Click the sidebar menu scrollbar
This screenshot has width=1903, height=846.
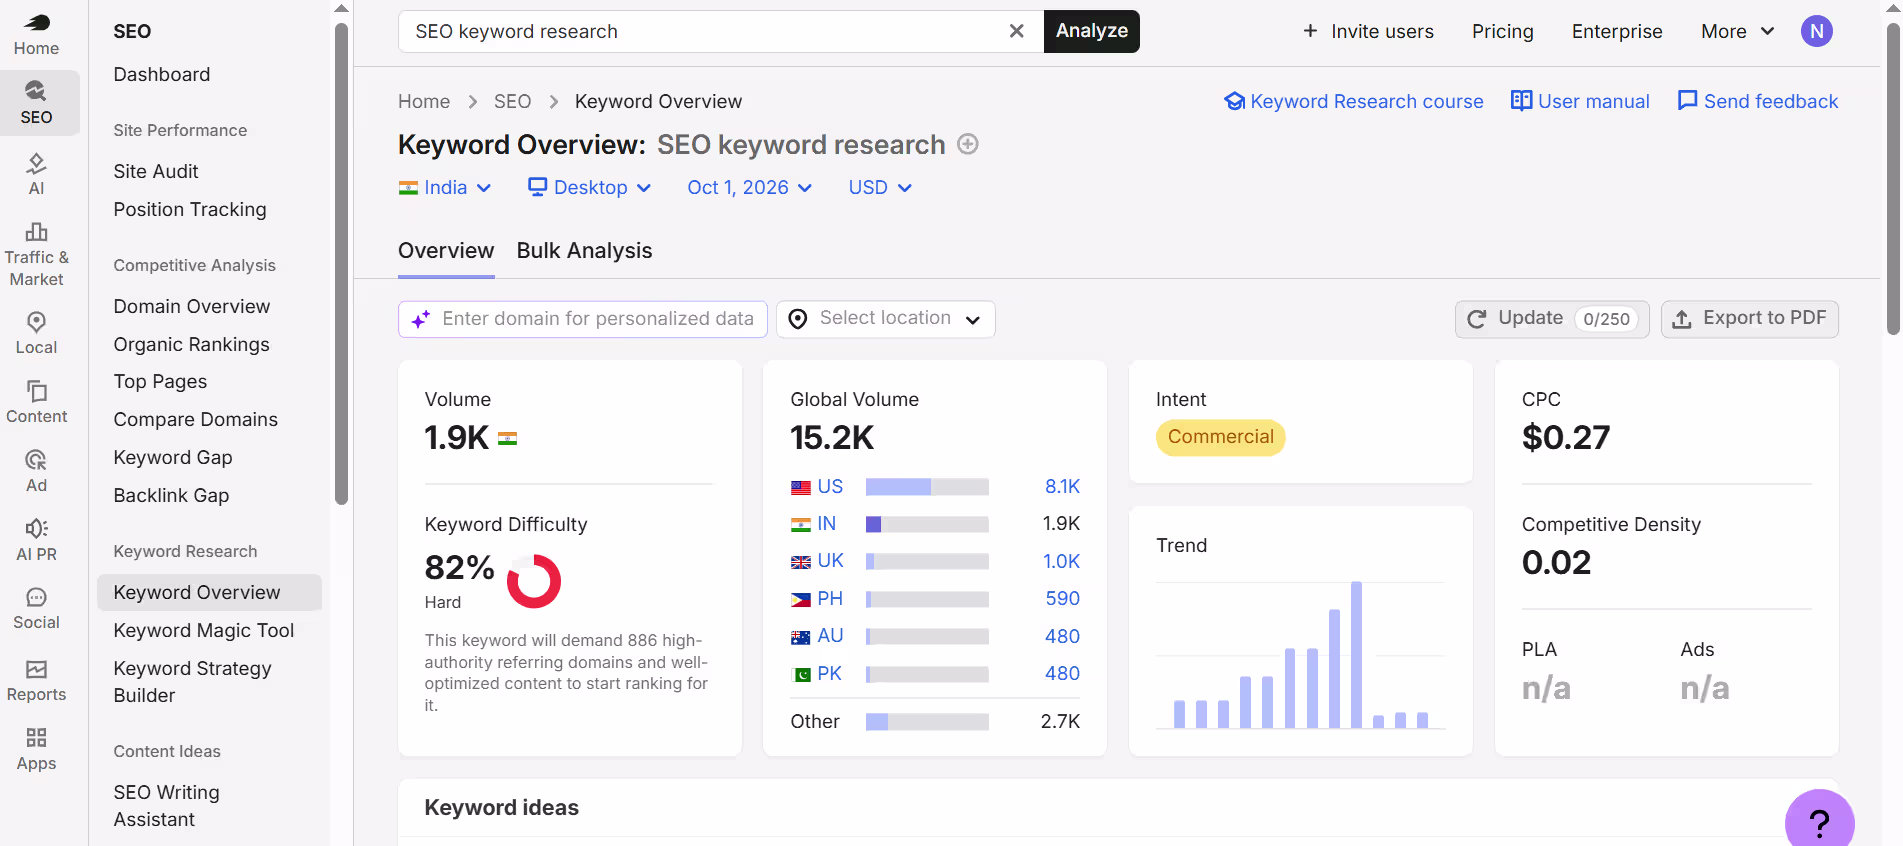click(x=341, y=264)
